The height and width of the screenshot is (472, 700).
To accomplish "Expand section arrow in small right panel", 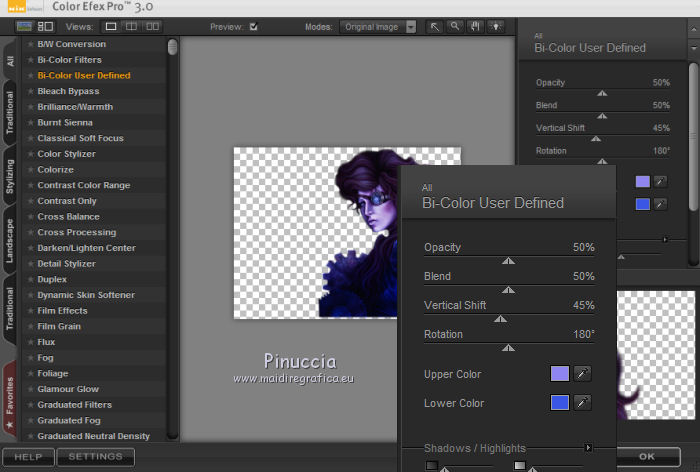I will tap(665, 239).
